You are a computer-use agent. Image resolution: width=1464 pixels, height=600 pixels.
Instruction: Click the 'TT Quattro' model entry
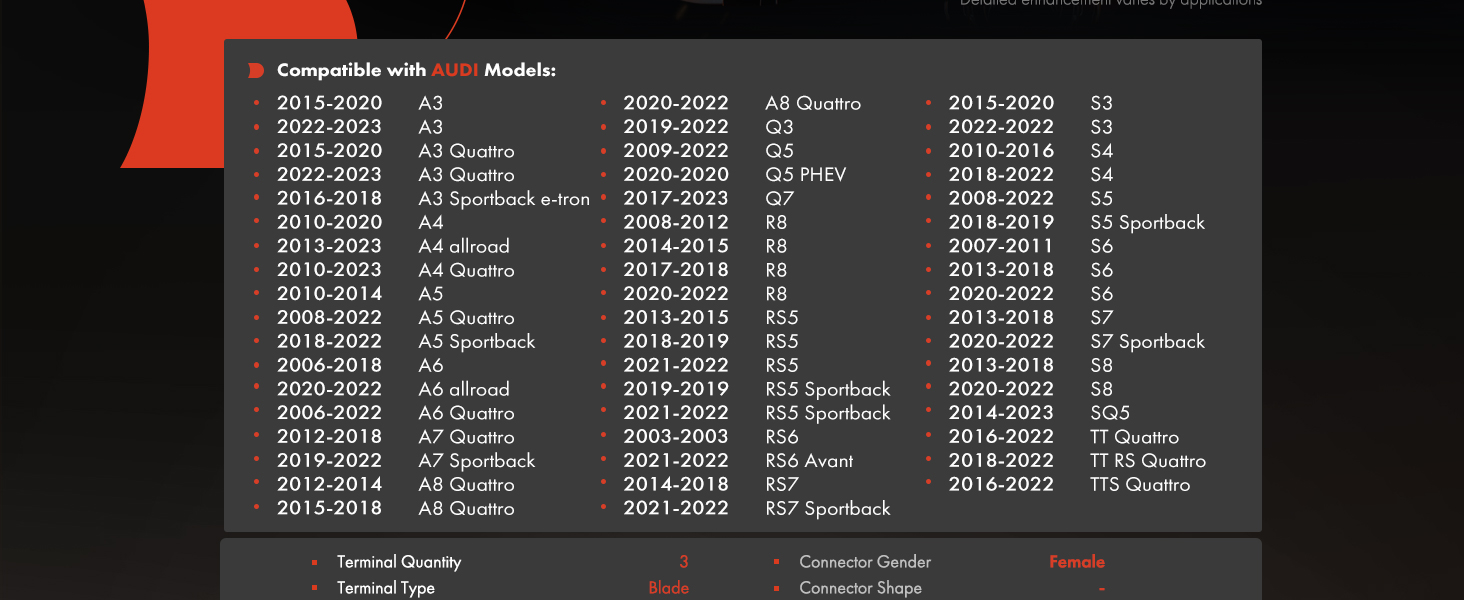coord(1135,437)
